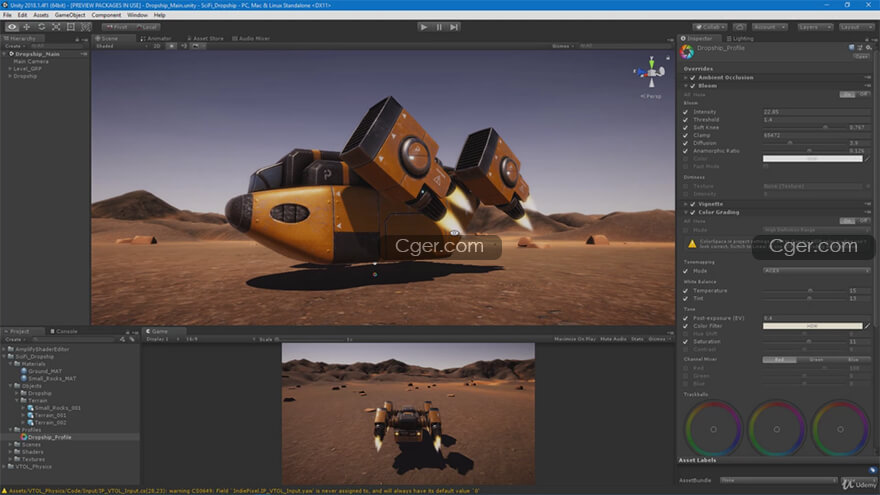Toggle scene lighting sun icon

pyautogui.click(x=172, y=46)
